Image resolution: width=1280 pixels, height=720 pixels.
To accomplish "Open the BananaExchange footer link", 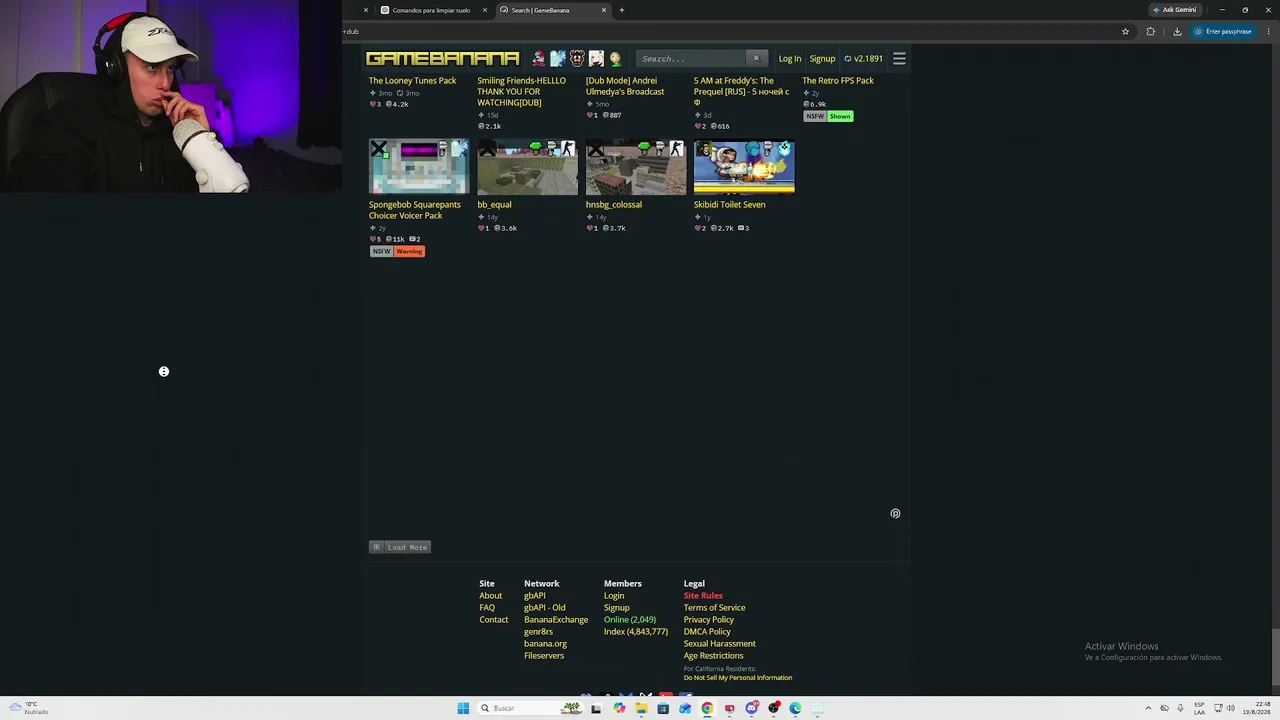I will pyautogui.click(x=556, y=620).
